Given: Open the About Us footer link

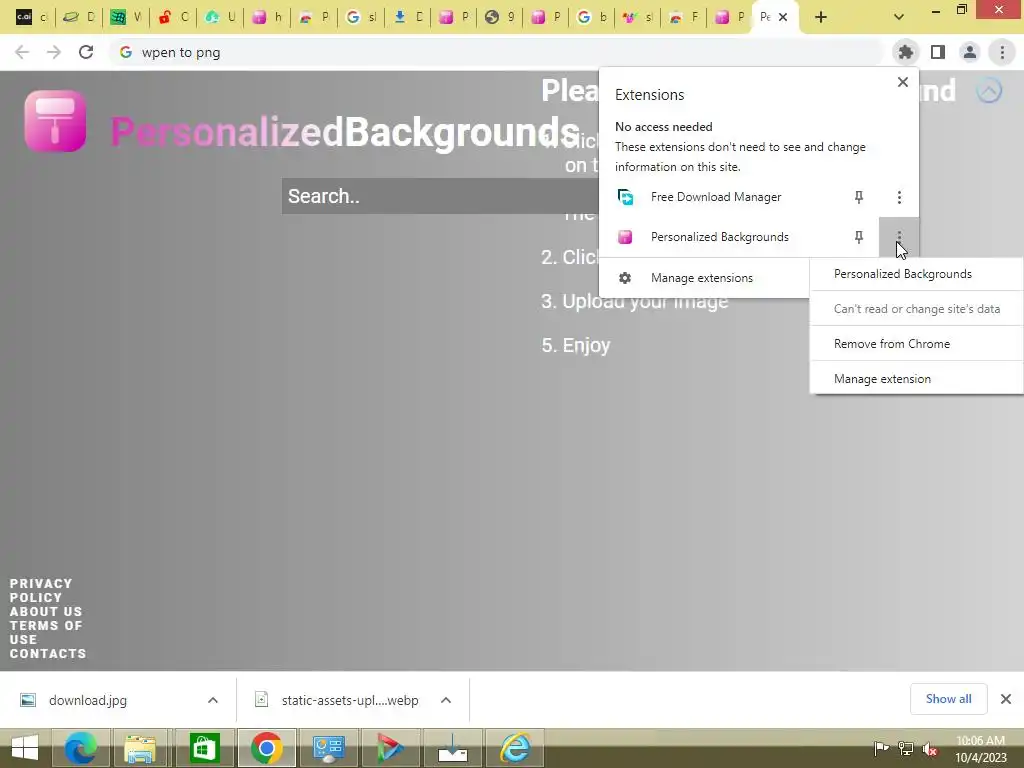Looking at the screenshot, I should (46, 612).
